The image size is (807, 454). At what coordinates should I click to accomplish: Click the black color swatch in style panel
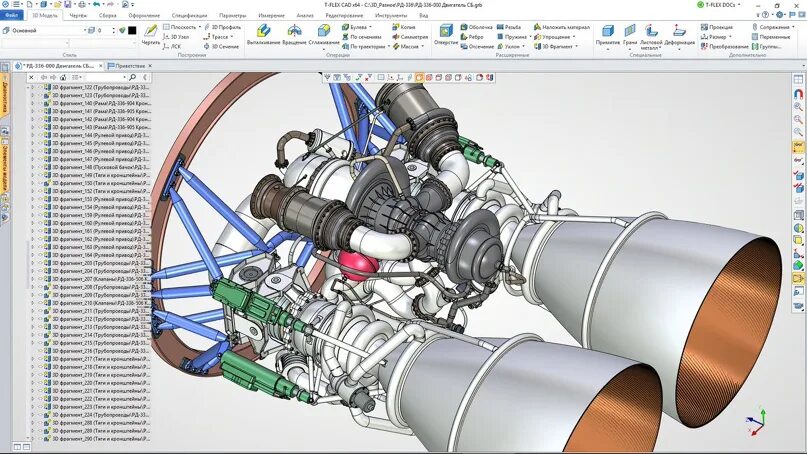pyautogui.click(x=132, y=30)
